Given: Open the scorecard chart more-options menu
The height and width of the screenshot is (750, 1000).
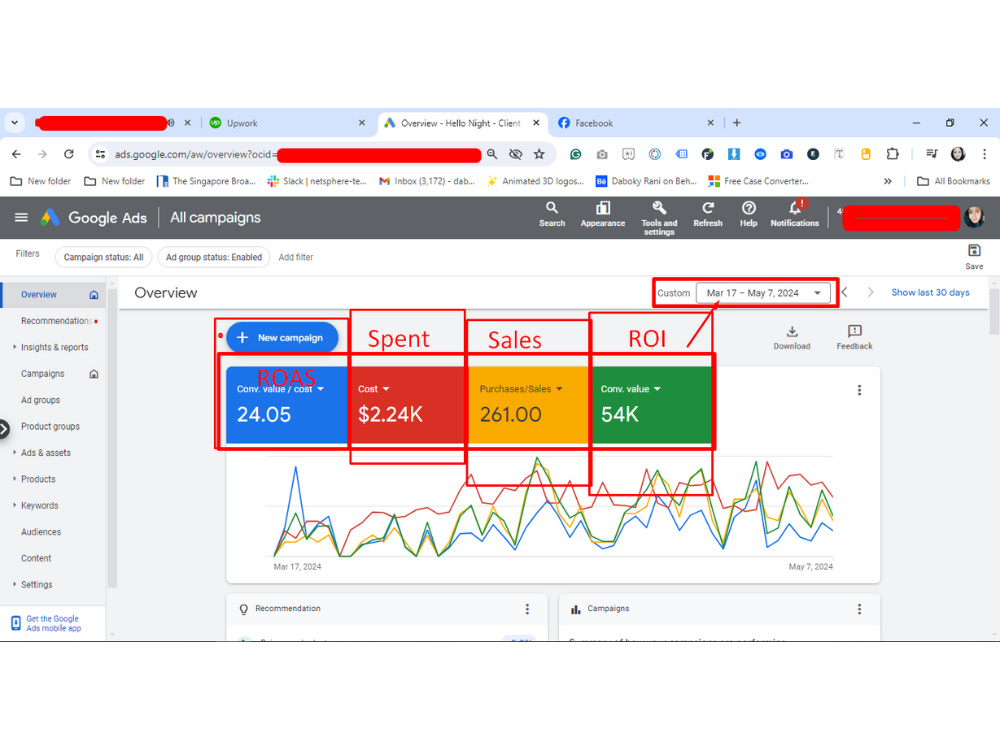Looking at the screenshot, I should 859,390.
